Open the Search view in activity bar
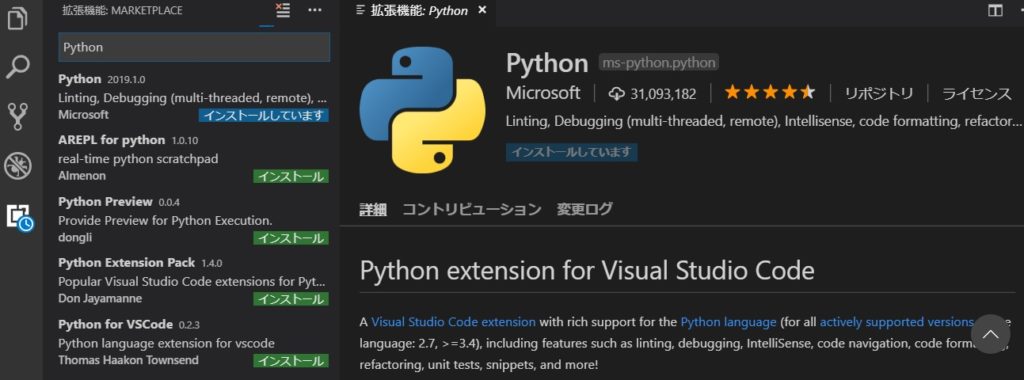The height and width of the screenshot is (380, 1024). 18,67
